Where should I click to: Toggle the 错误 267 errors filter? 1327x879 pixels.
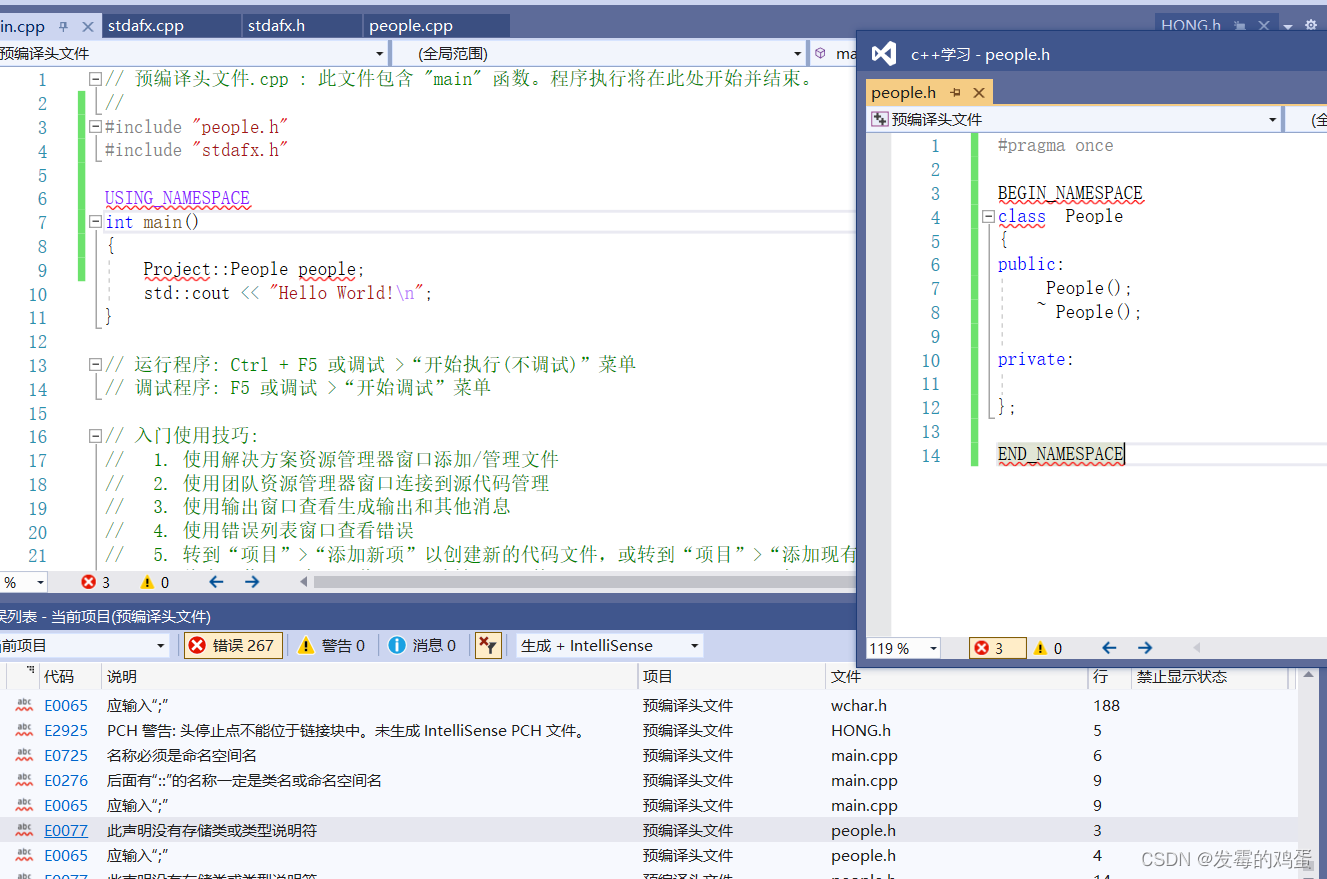coord(234,645)
